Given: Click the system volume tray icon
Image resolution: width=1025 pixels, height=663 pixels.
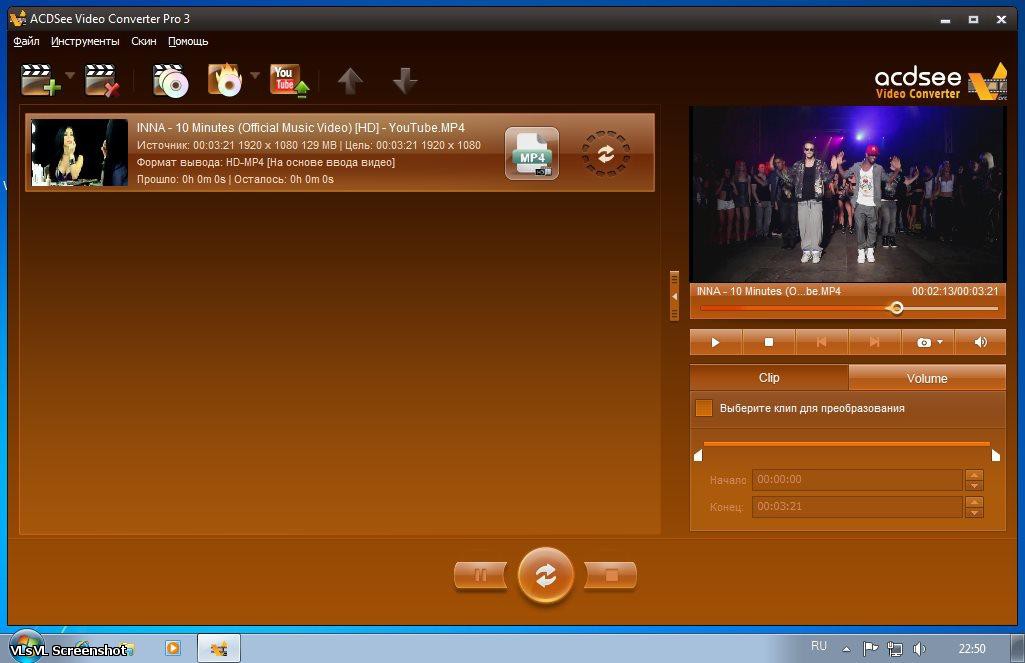Looking at the screenshot, I should pos(919,649).
